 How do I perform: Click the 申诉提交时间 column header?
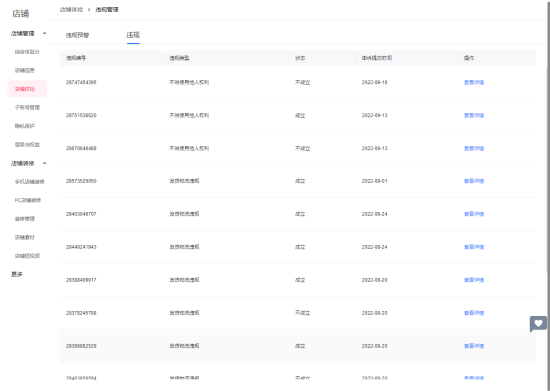pyautogui.click(x=377, y=58)
